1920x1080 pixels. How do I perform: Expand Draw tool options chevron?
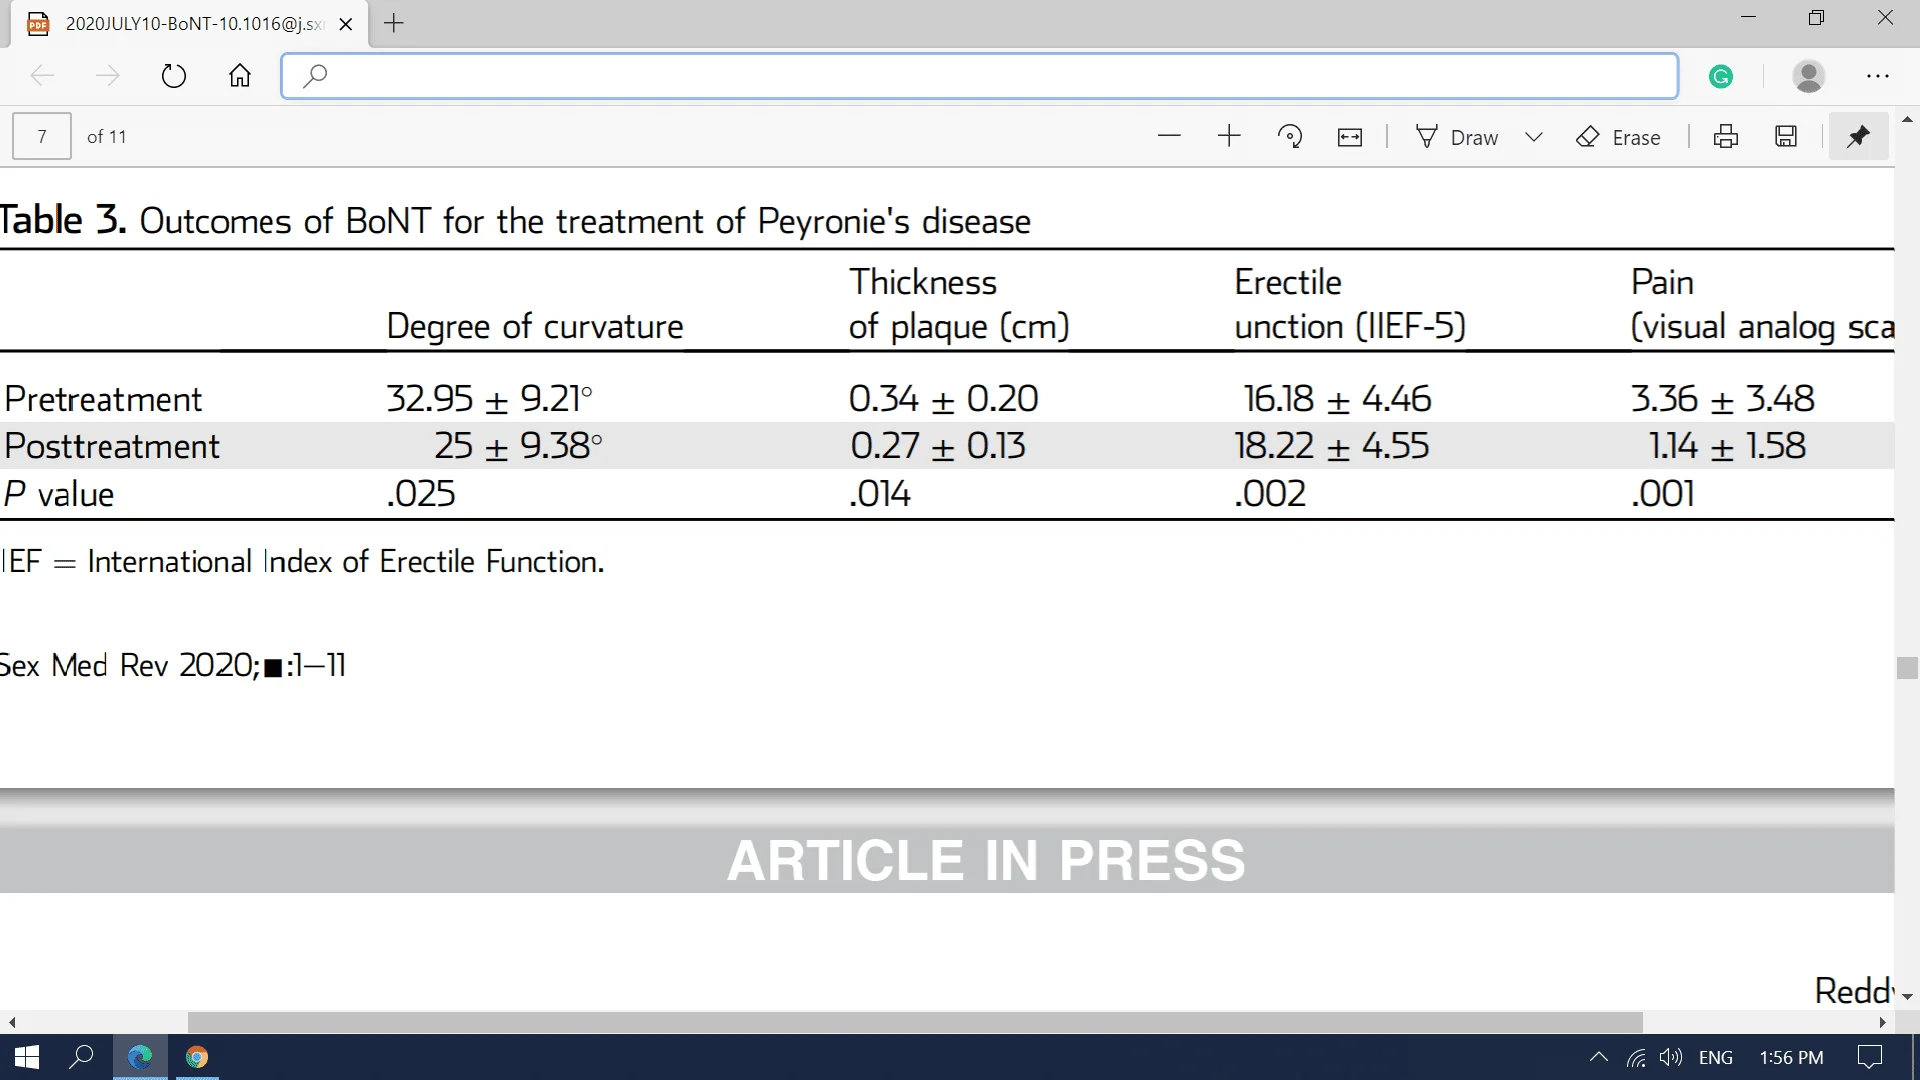[x=1534, y=137]
